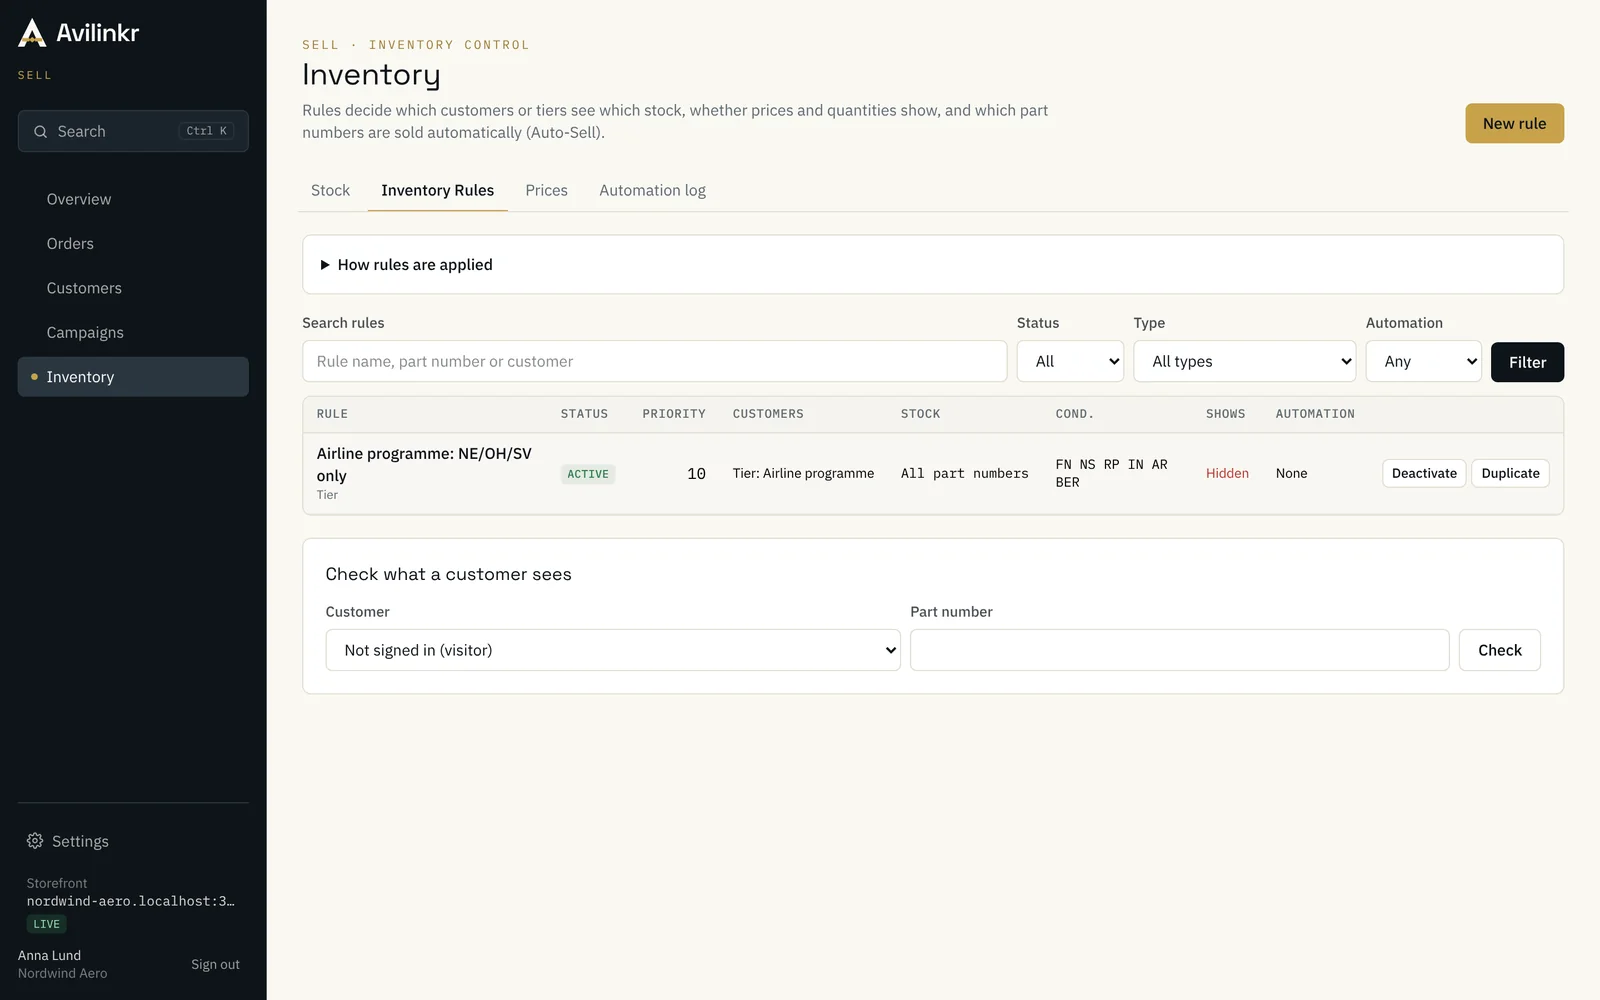Open the sidebar Search box
The image size is (1600, 1000).
(x=133, y=131)
